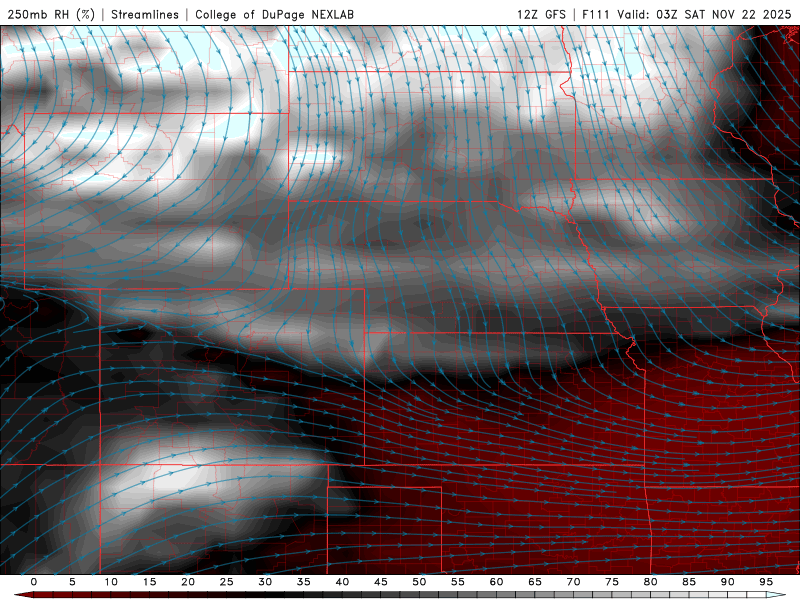Viewport: 800px width, 600px height.
Task: Select the 'F111' forecast hour text
Action: point(596,14)
